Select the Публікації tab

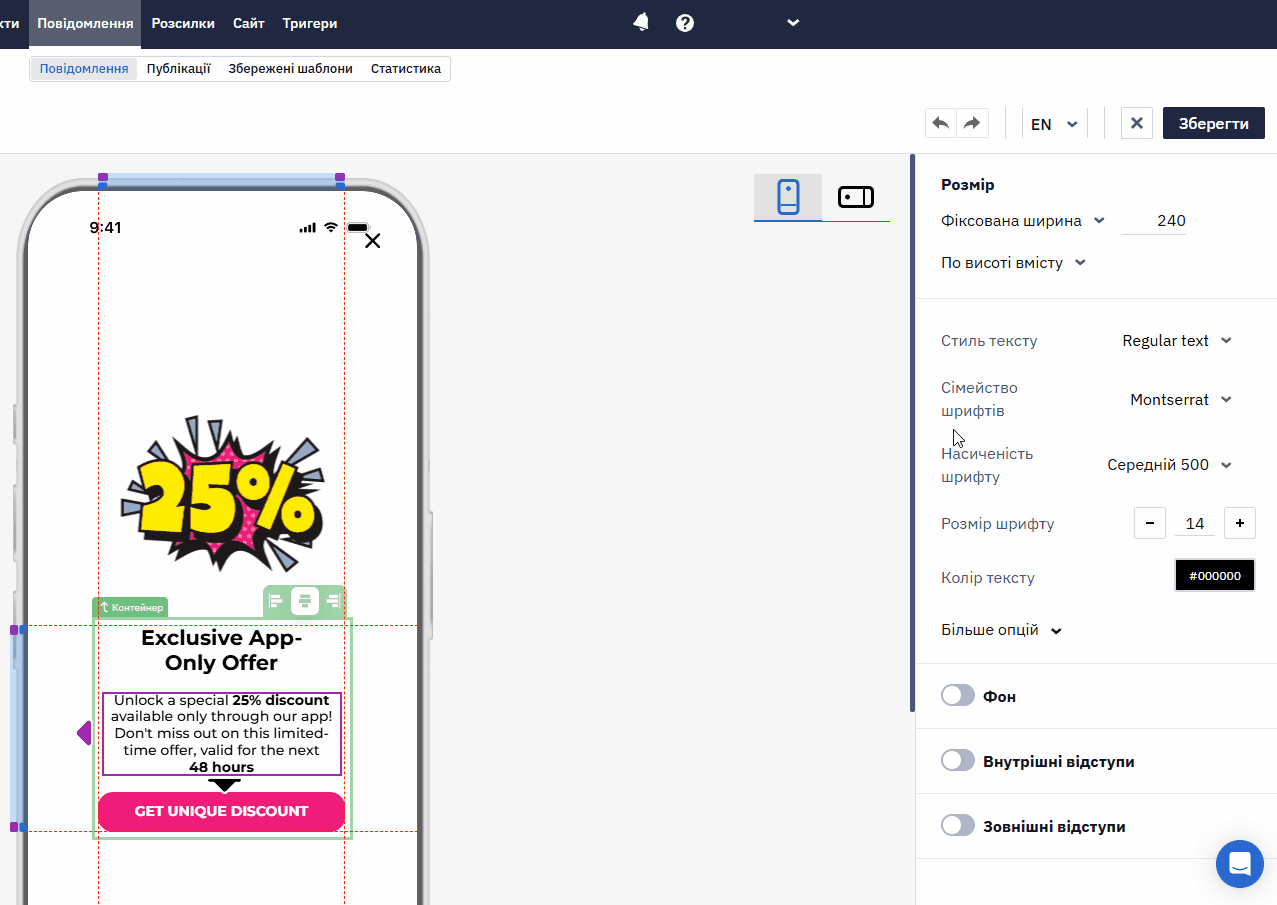pos(178,69)
